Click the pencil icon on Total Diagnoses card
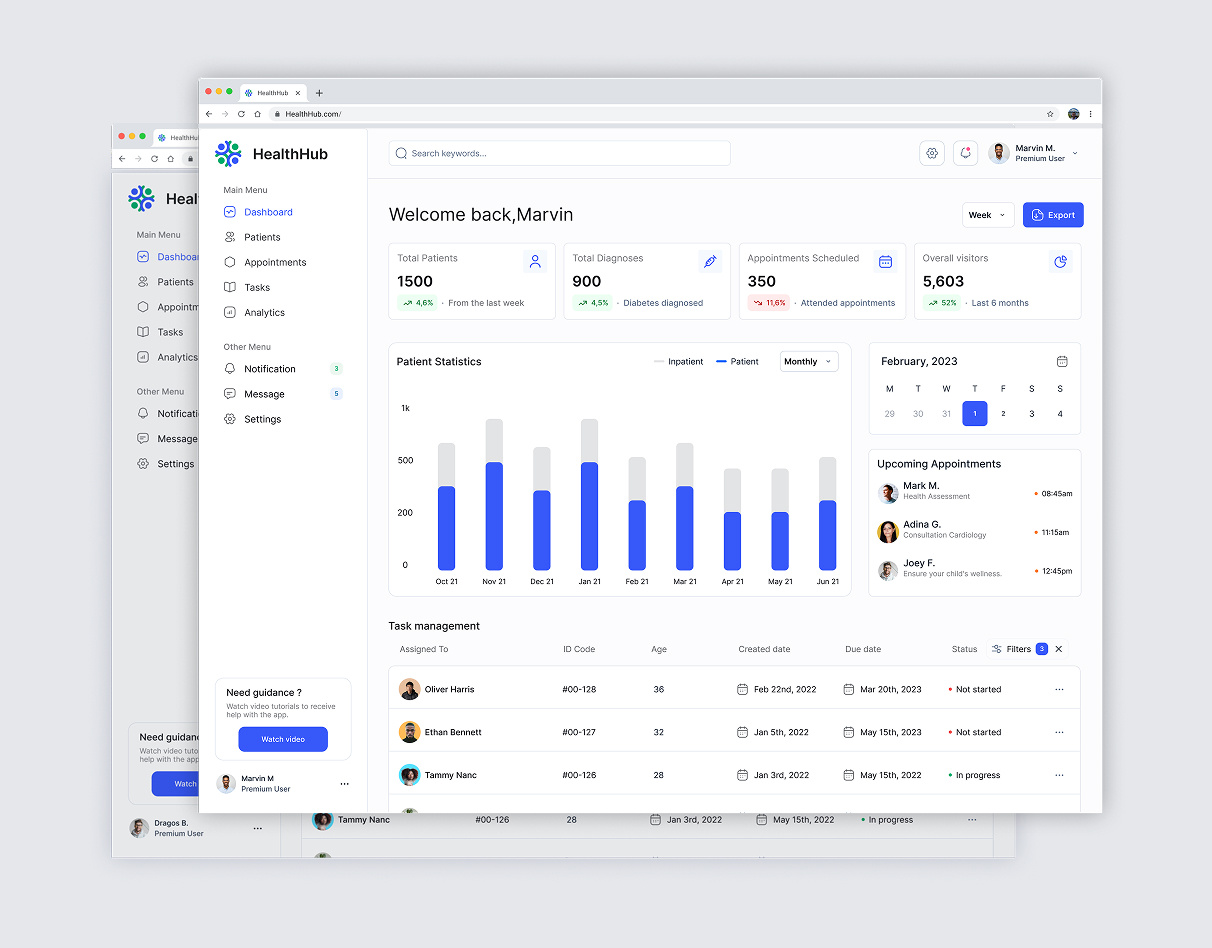 710,261
